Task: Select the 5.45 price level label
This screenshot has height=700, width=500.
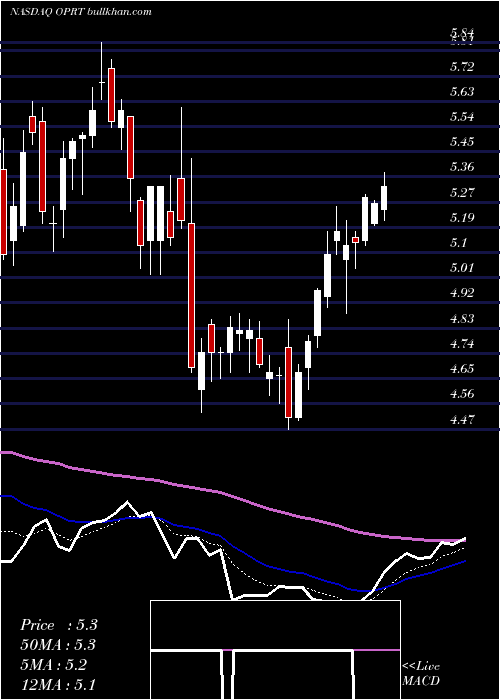Action: click(x=462, y=142)
